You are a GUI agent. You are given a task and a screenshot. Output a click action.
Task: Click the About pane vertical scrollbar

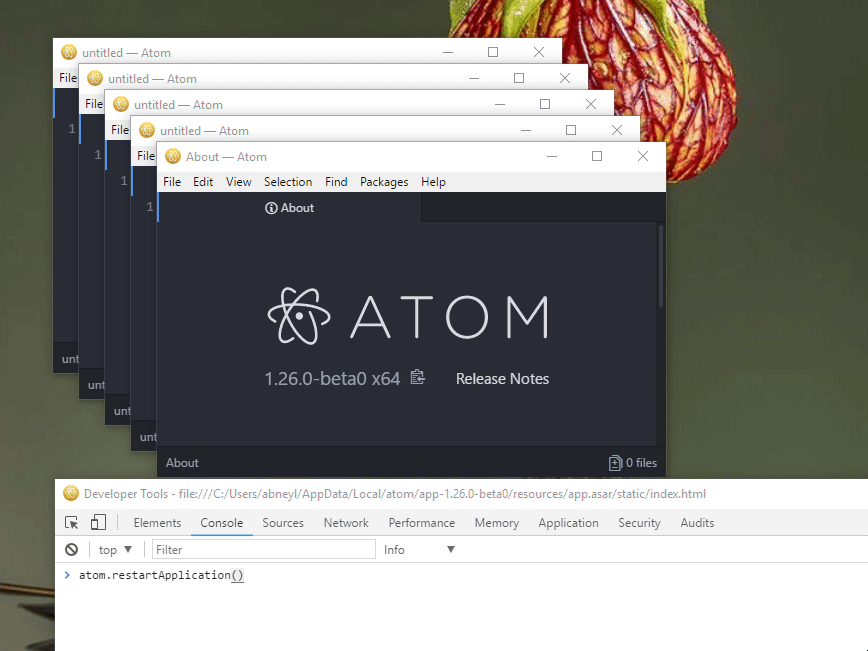pos(660,266)
